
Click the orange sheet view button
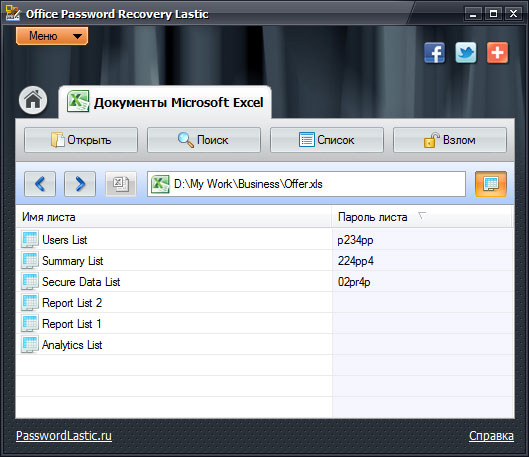pyautogui.click(x=491, y=184)
